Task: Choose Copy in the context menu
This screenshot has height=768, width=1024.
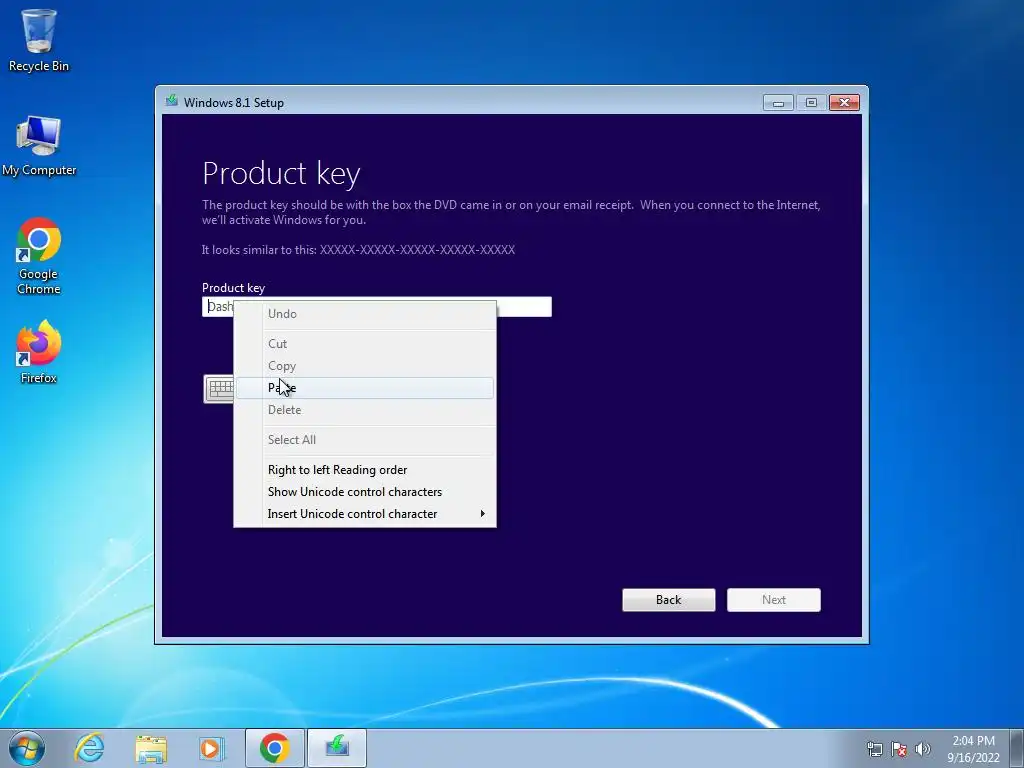Action: click(x=364, y=366)
